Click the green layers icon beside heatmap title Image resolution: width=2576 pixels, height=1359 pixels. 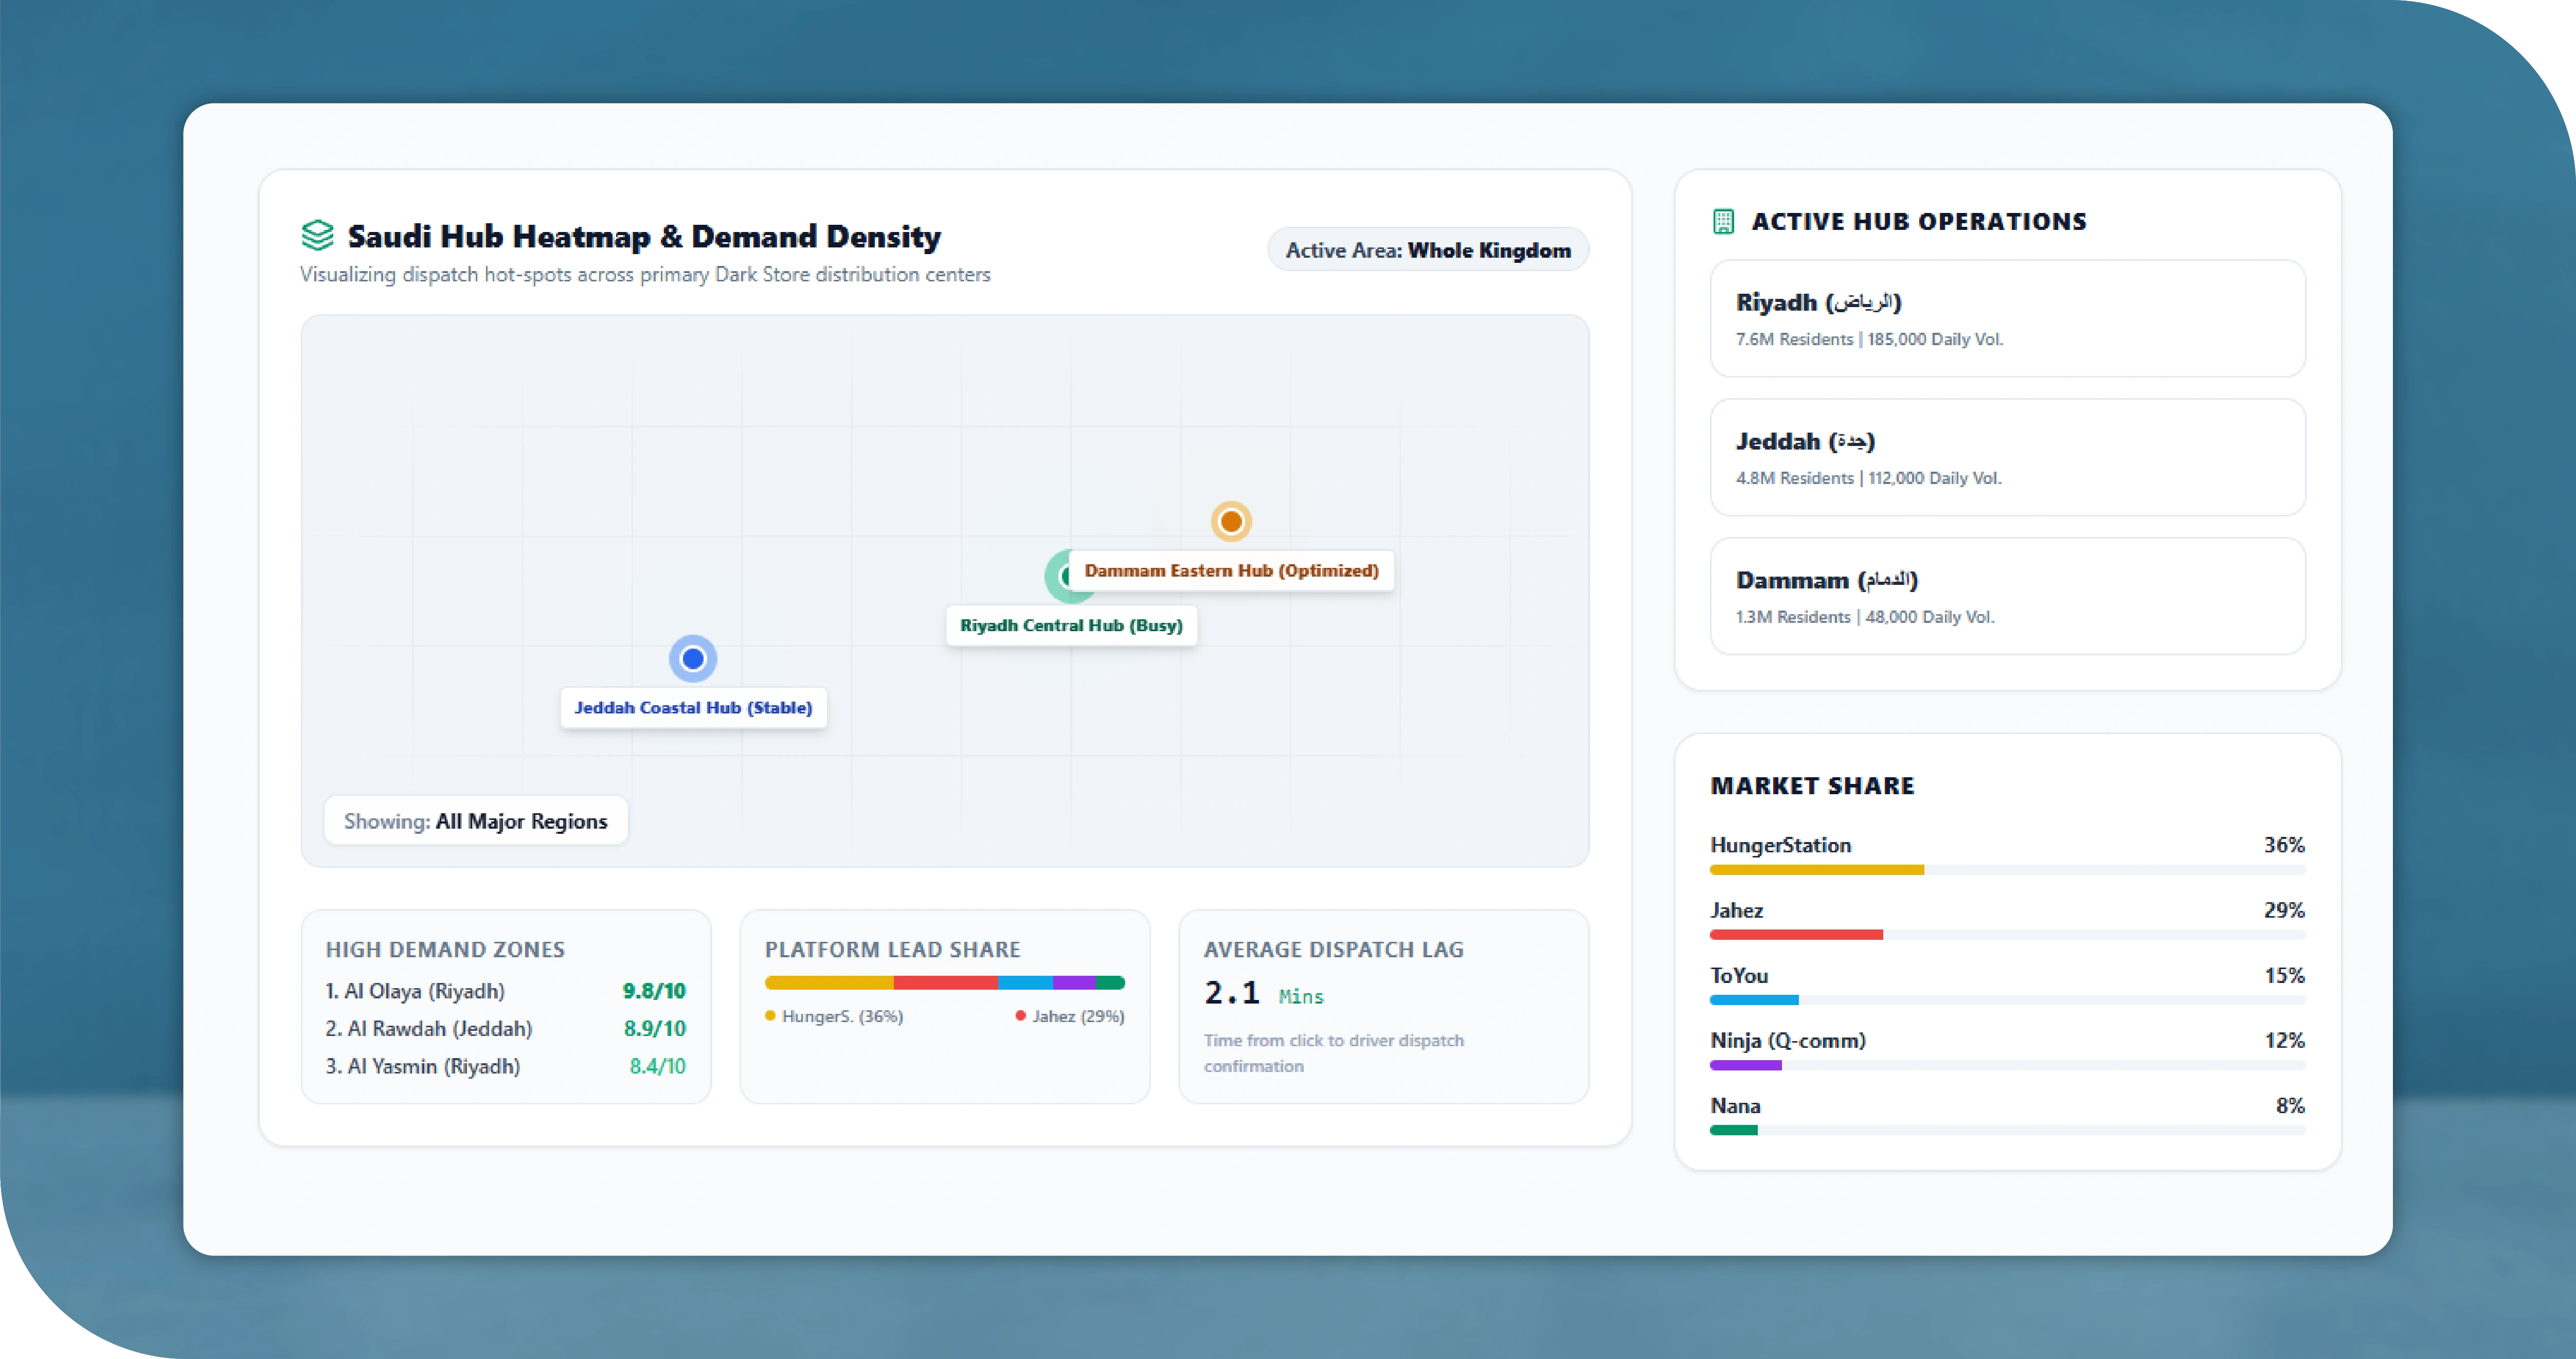point(317,235)
